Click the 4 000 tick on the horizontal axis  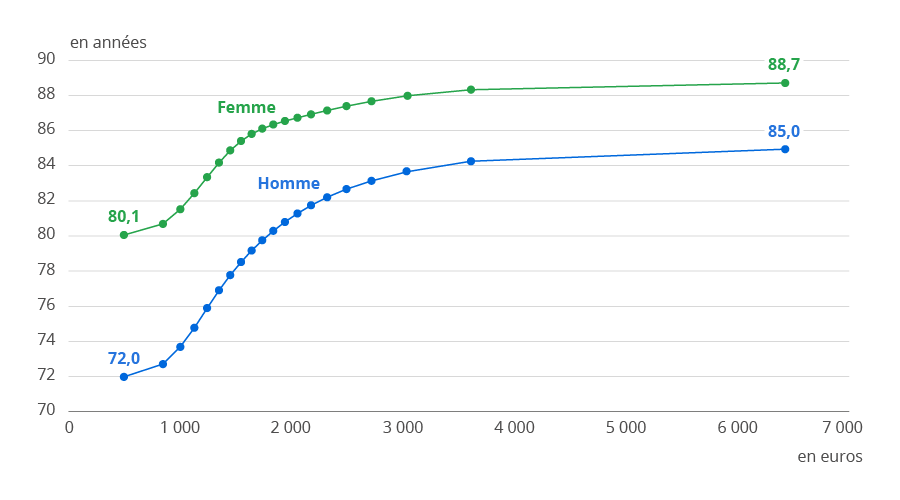tap(514, 427)
